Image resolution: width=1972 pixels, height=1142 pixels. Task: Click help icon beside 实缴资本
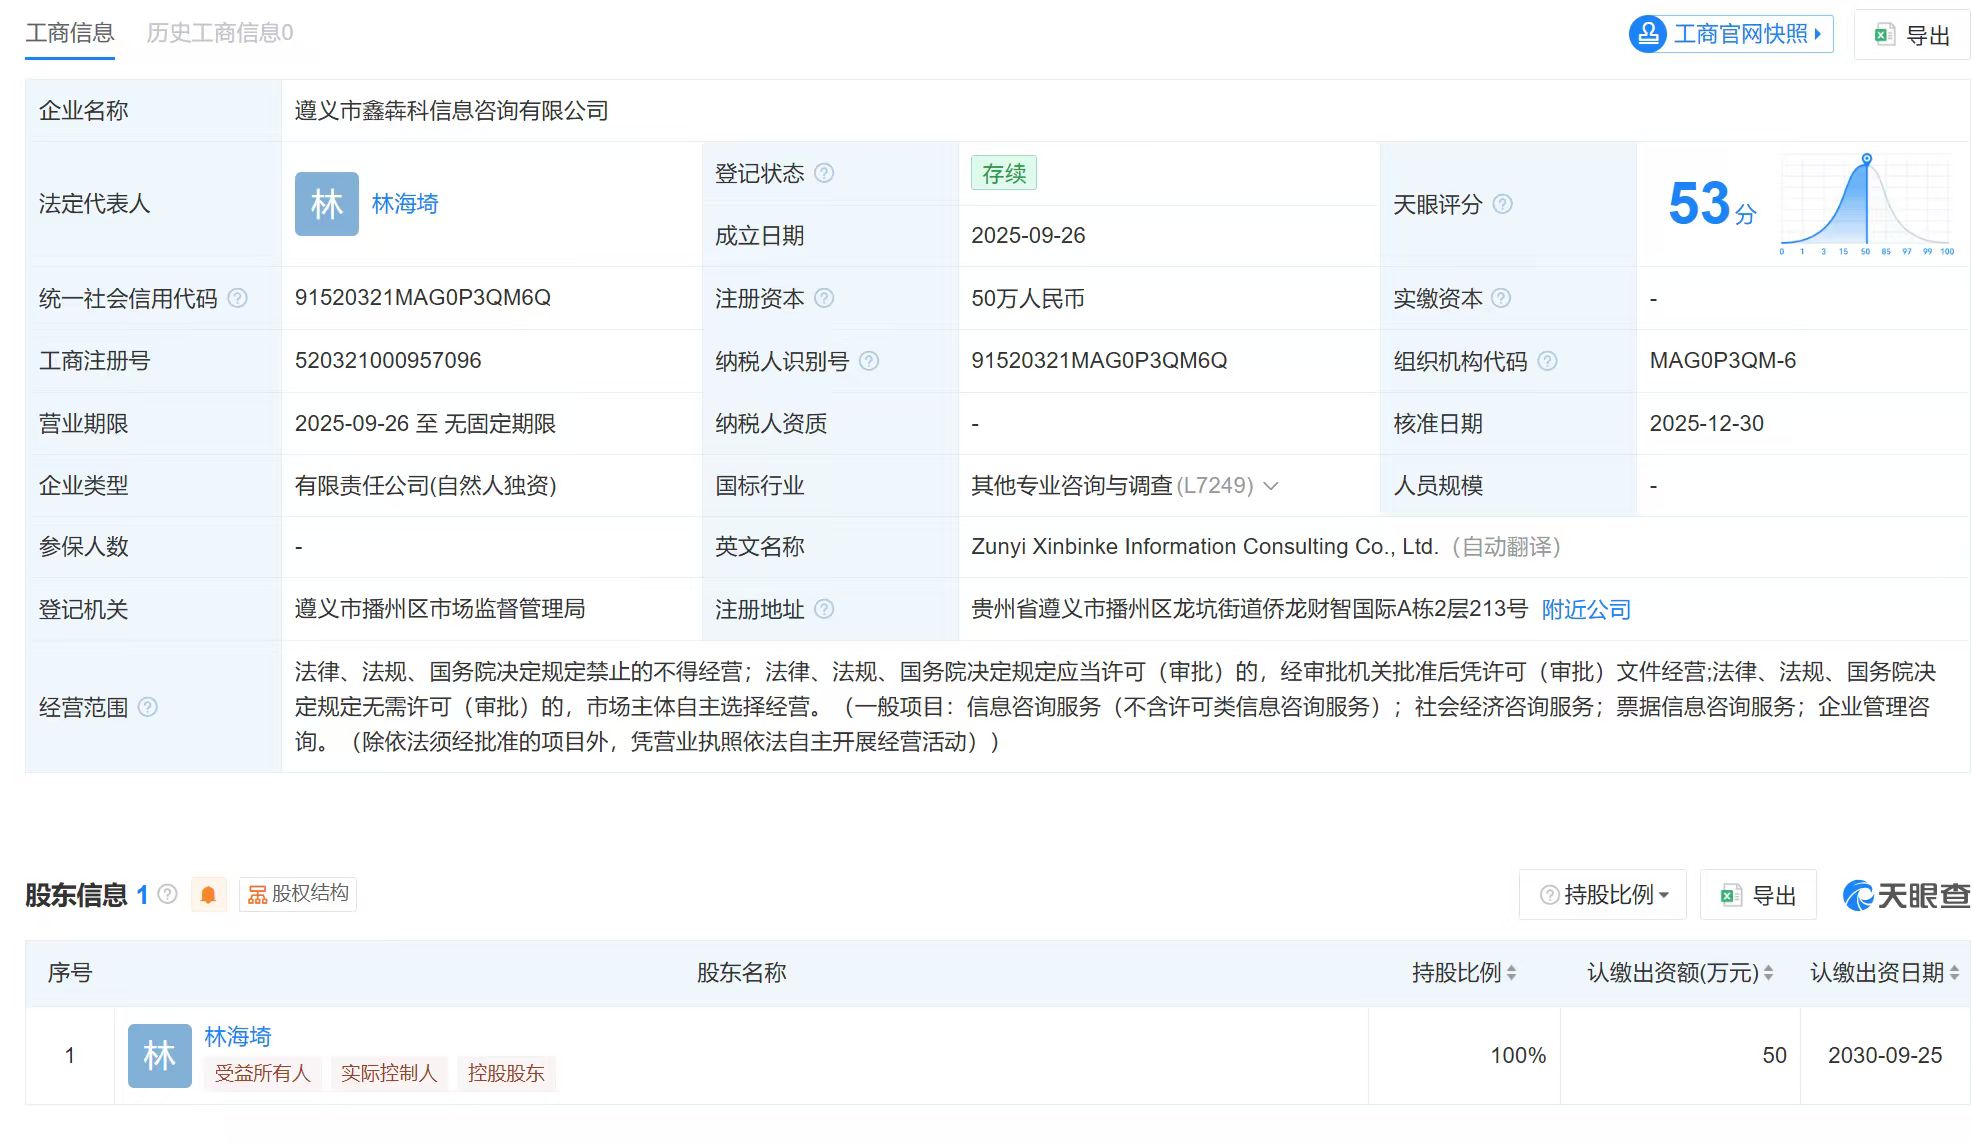tap(1501, 298)
